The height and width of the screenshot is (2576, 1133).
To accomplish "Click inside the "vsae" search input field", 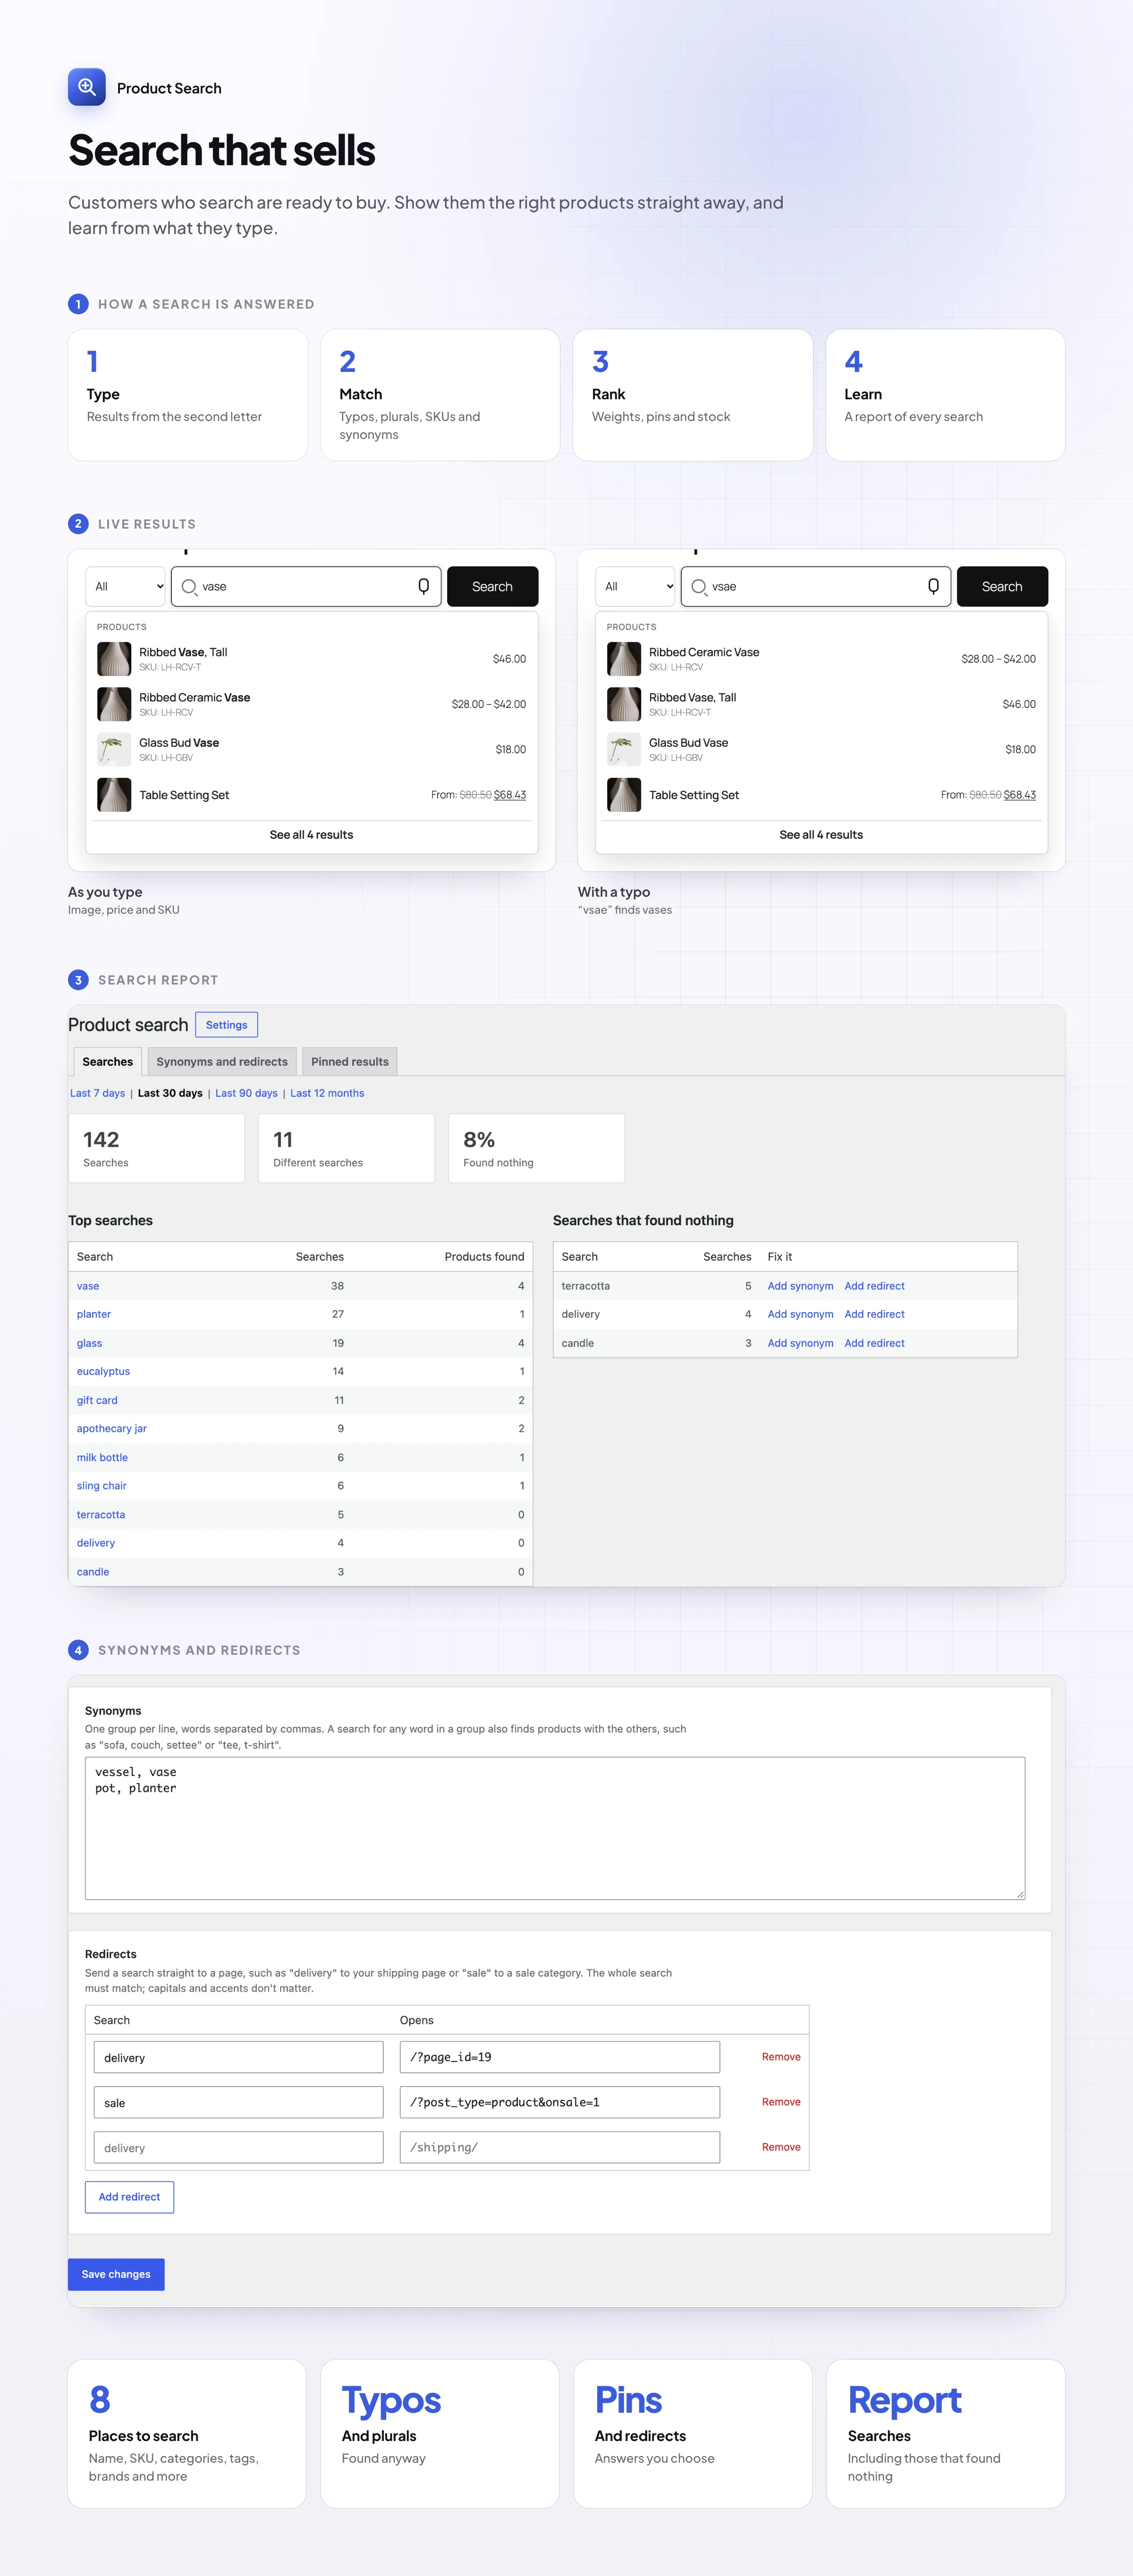I will 816,587.
